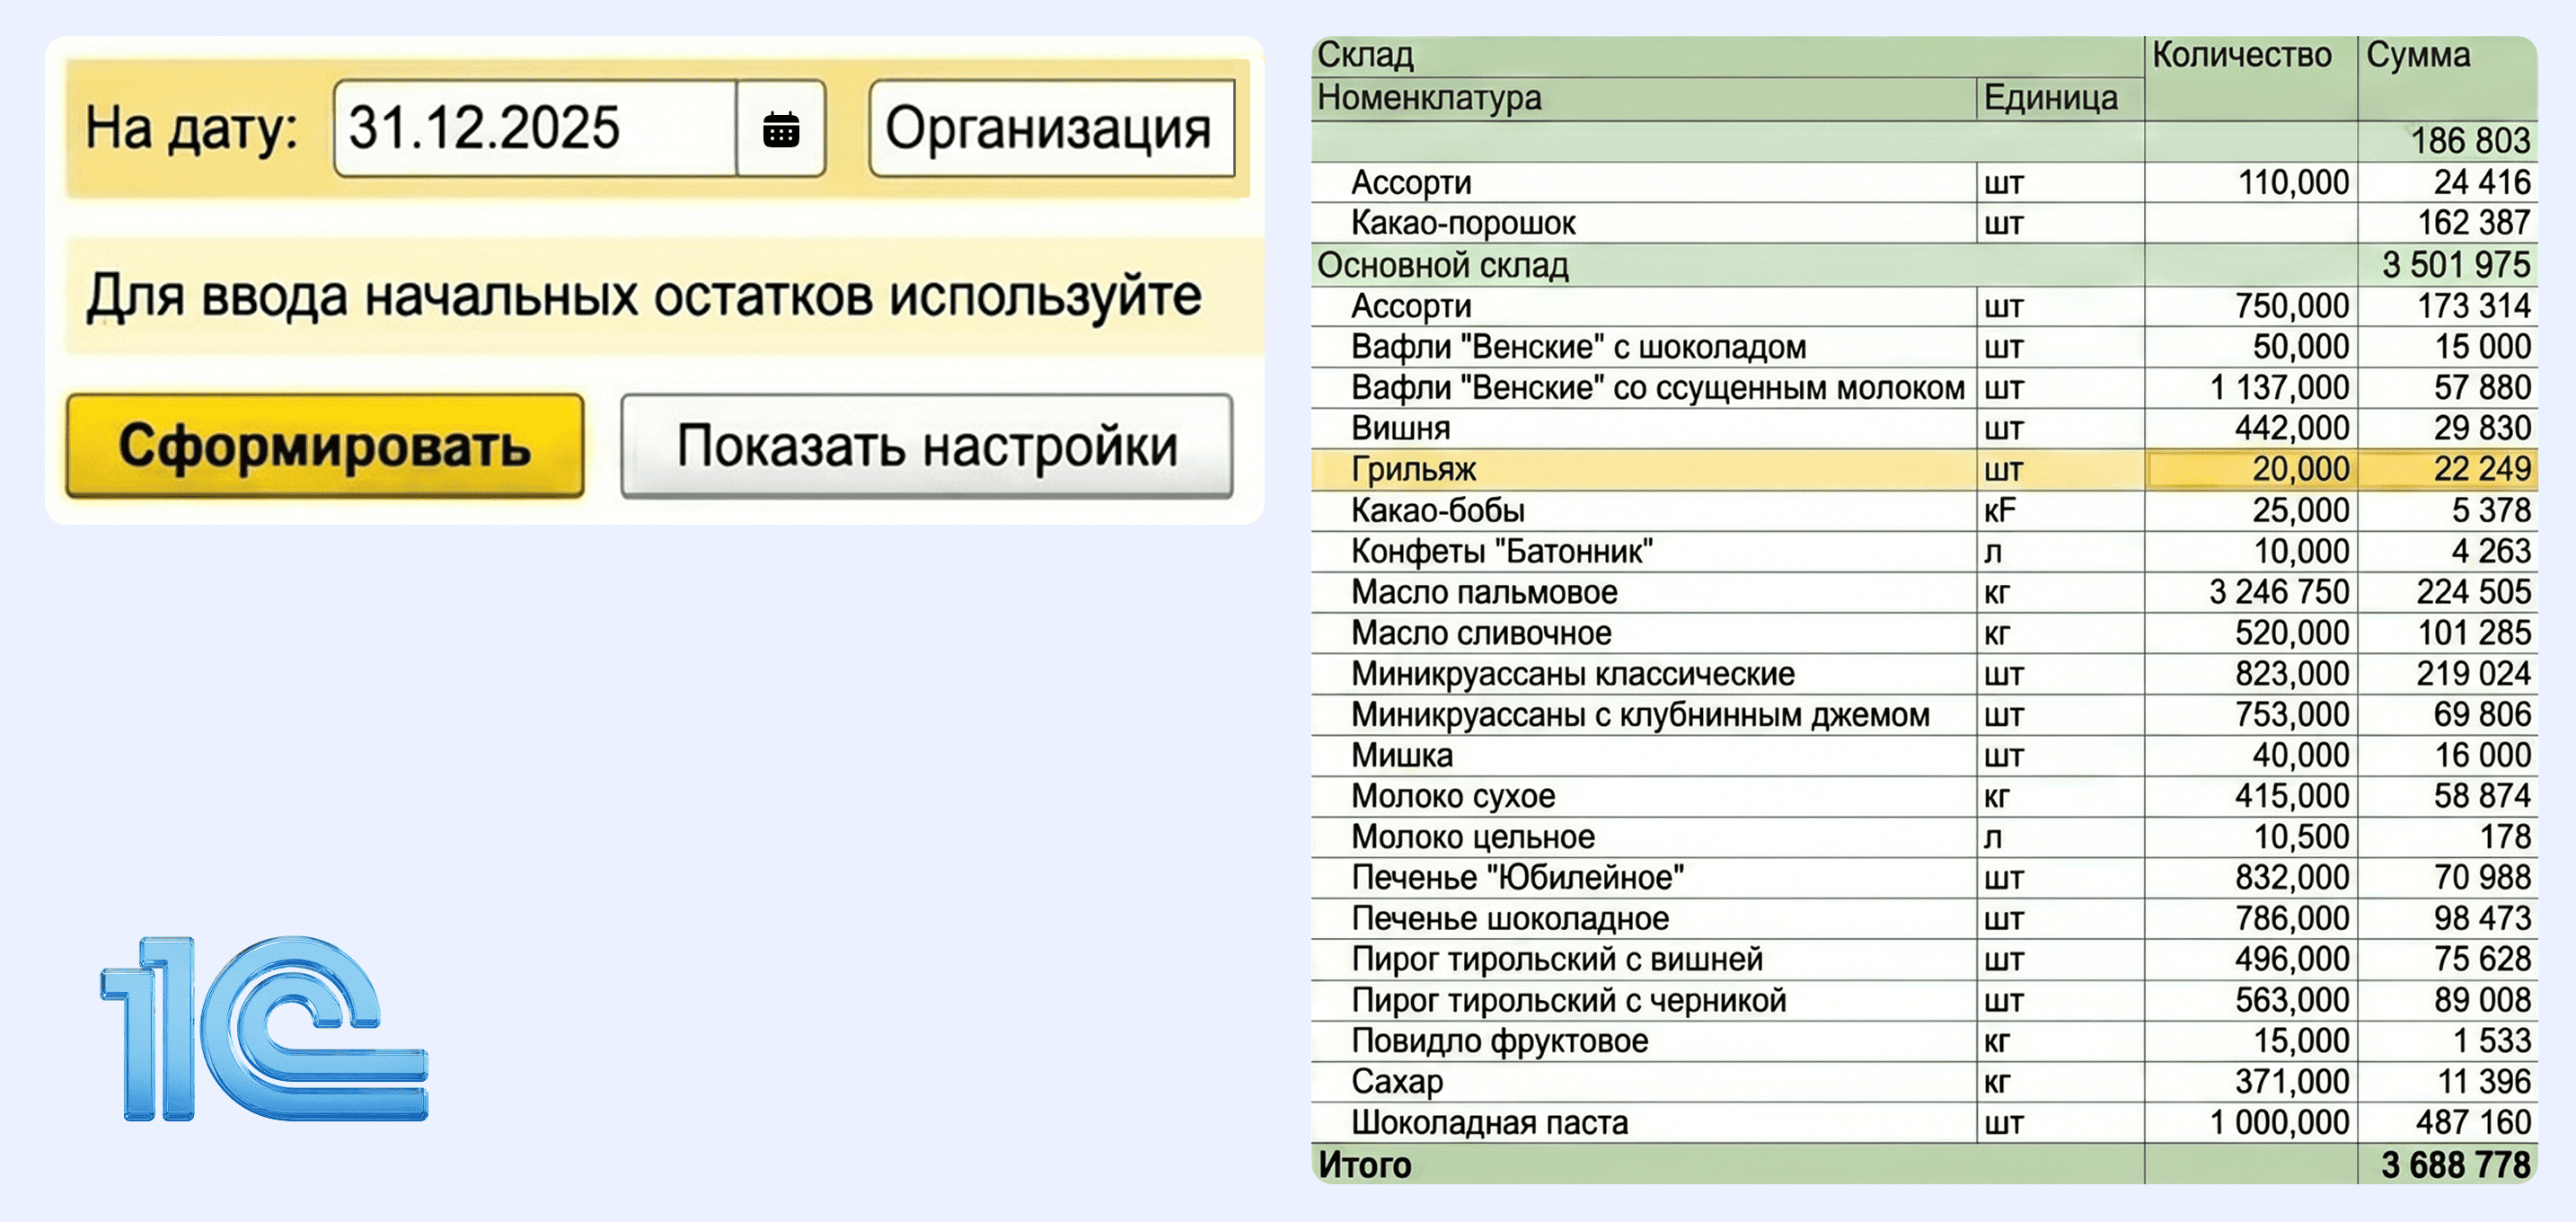Select the highlighted Грильяж row

pyautogui.click(x=1923, y=470)
